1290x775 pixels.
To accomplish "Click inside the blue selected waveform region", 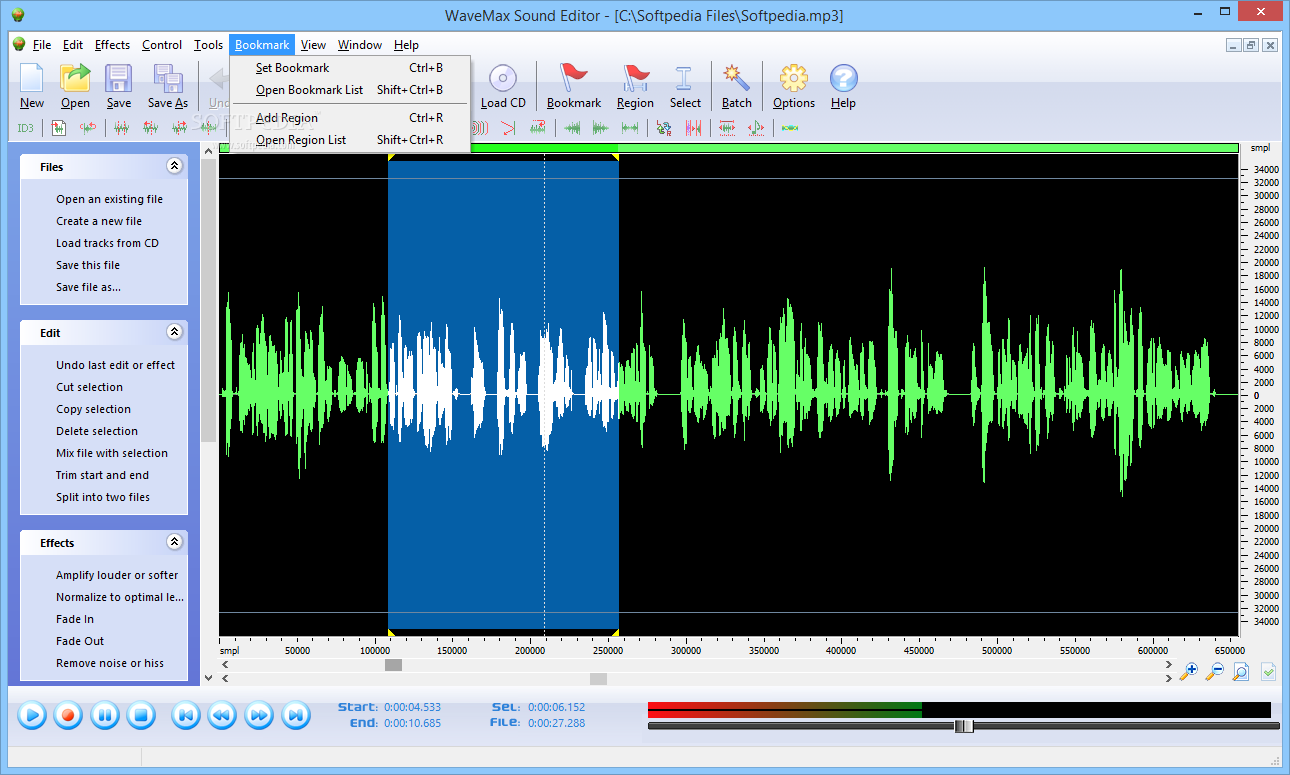I will tap(503, 395).
